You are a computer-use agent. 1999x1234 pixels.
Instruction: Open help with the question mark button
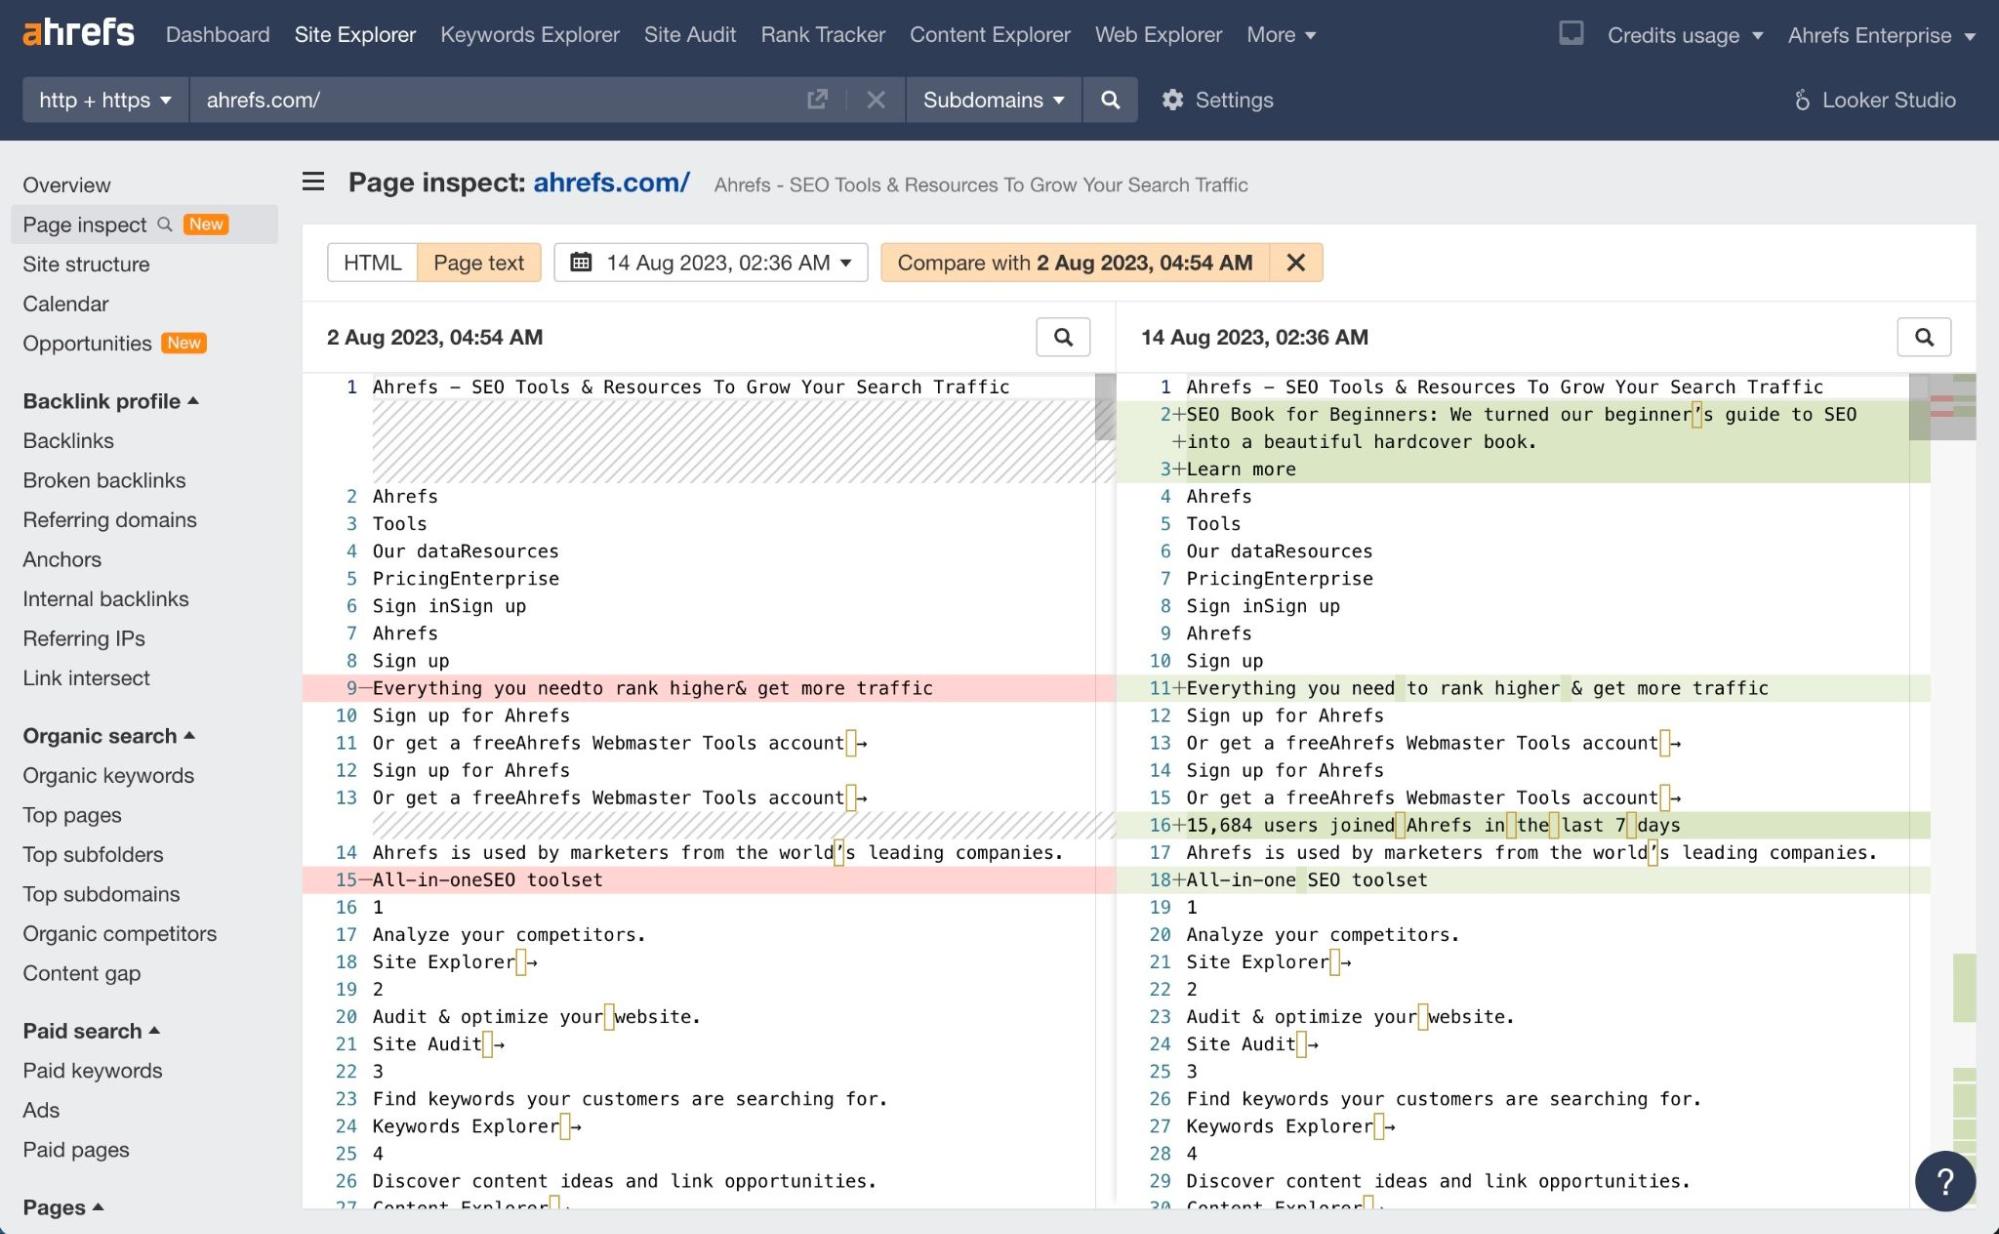point(1944,1181)
